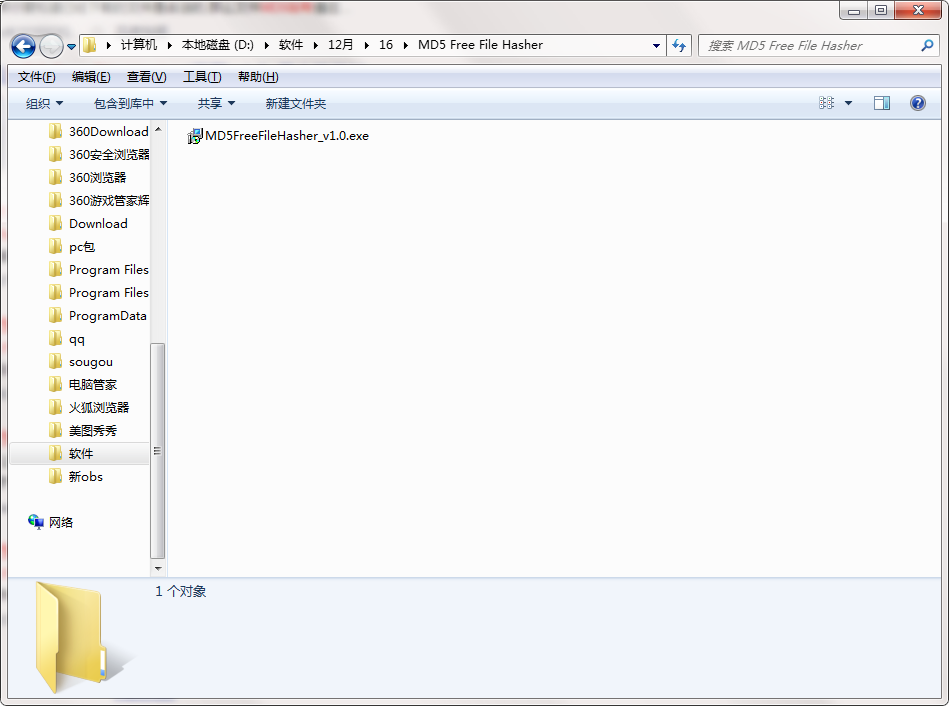Open the address bar history dropdown

pyautogui.click(x=656, y=46)
